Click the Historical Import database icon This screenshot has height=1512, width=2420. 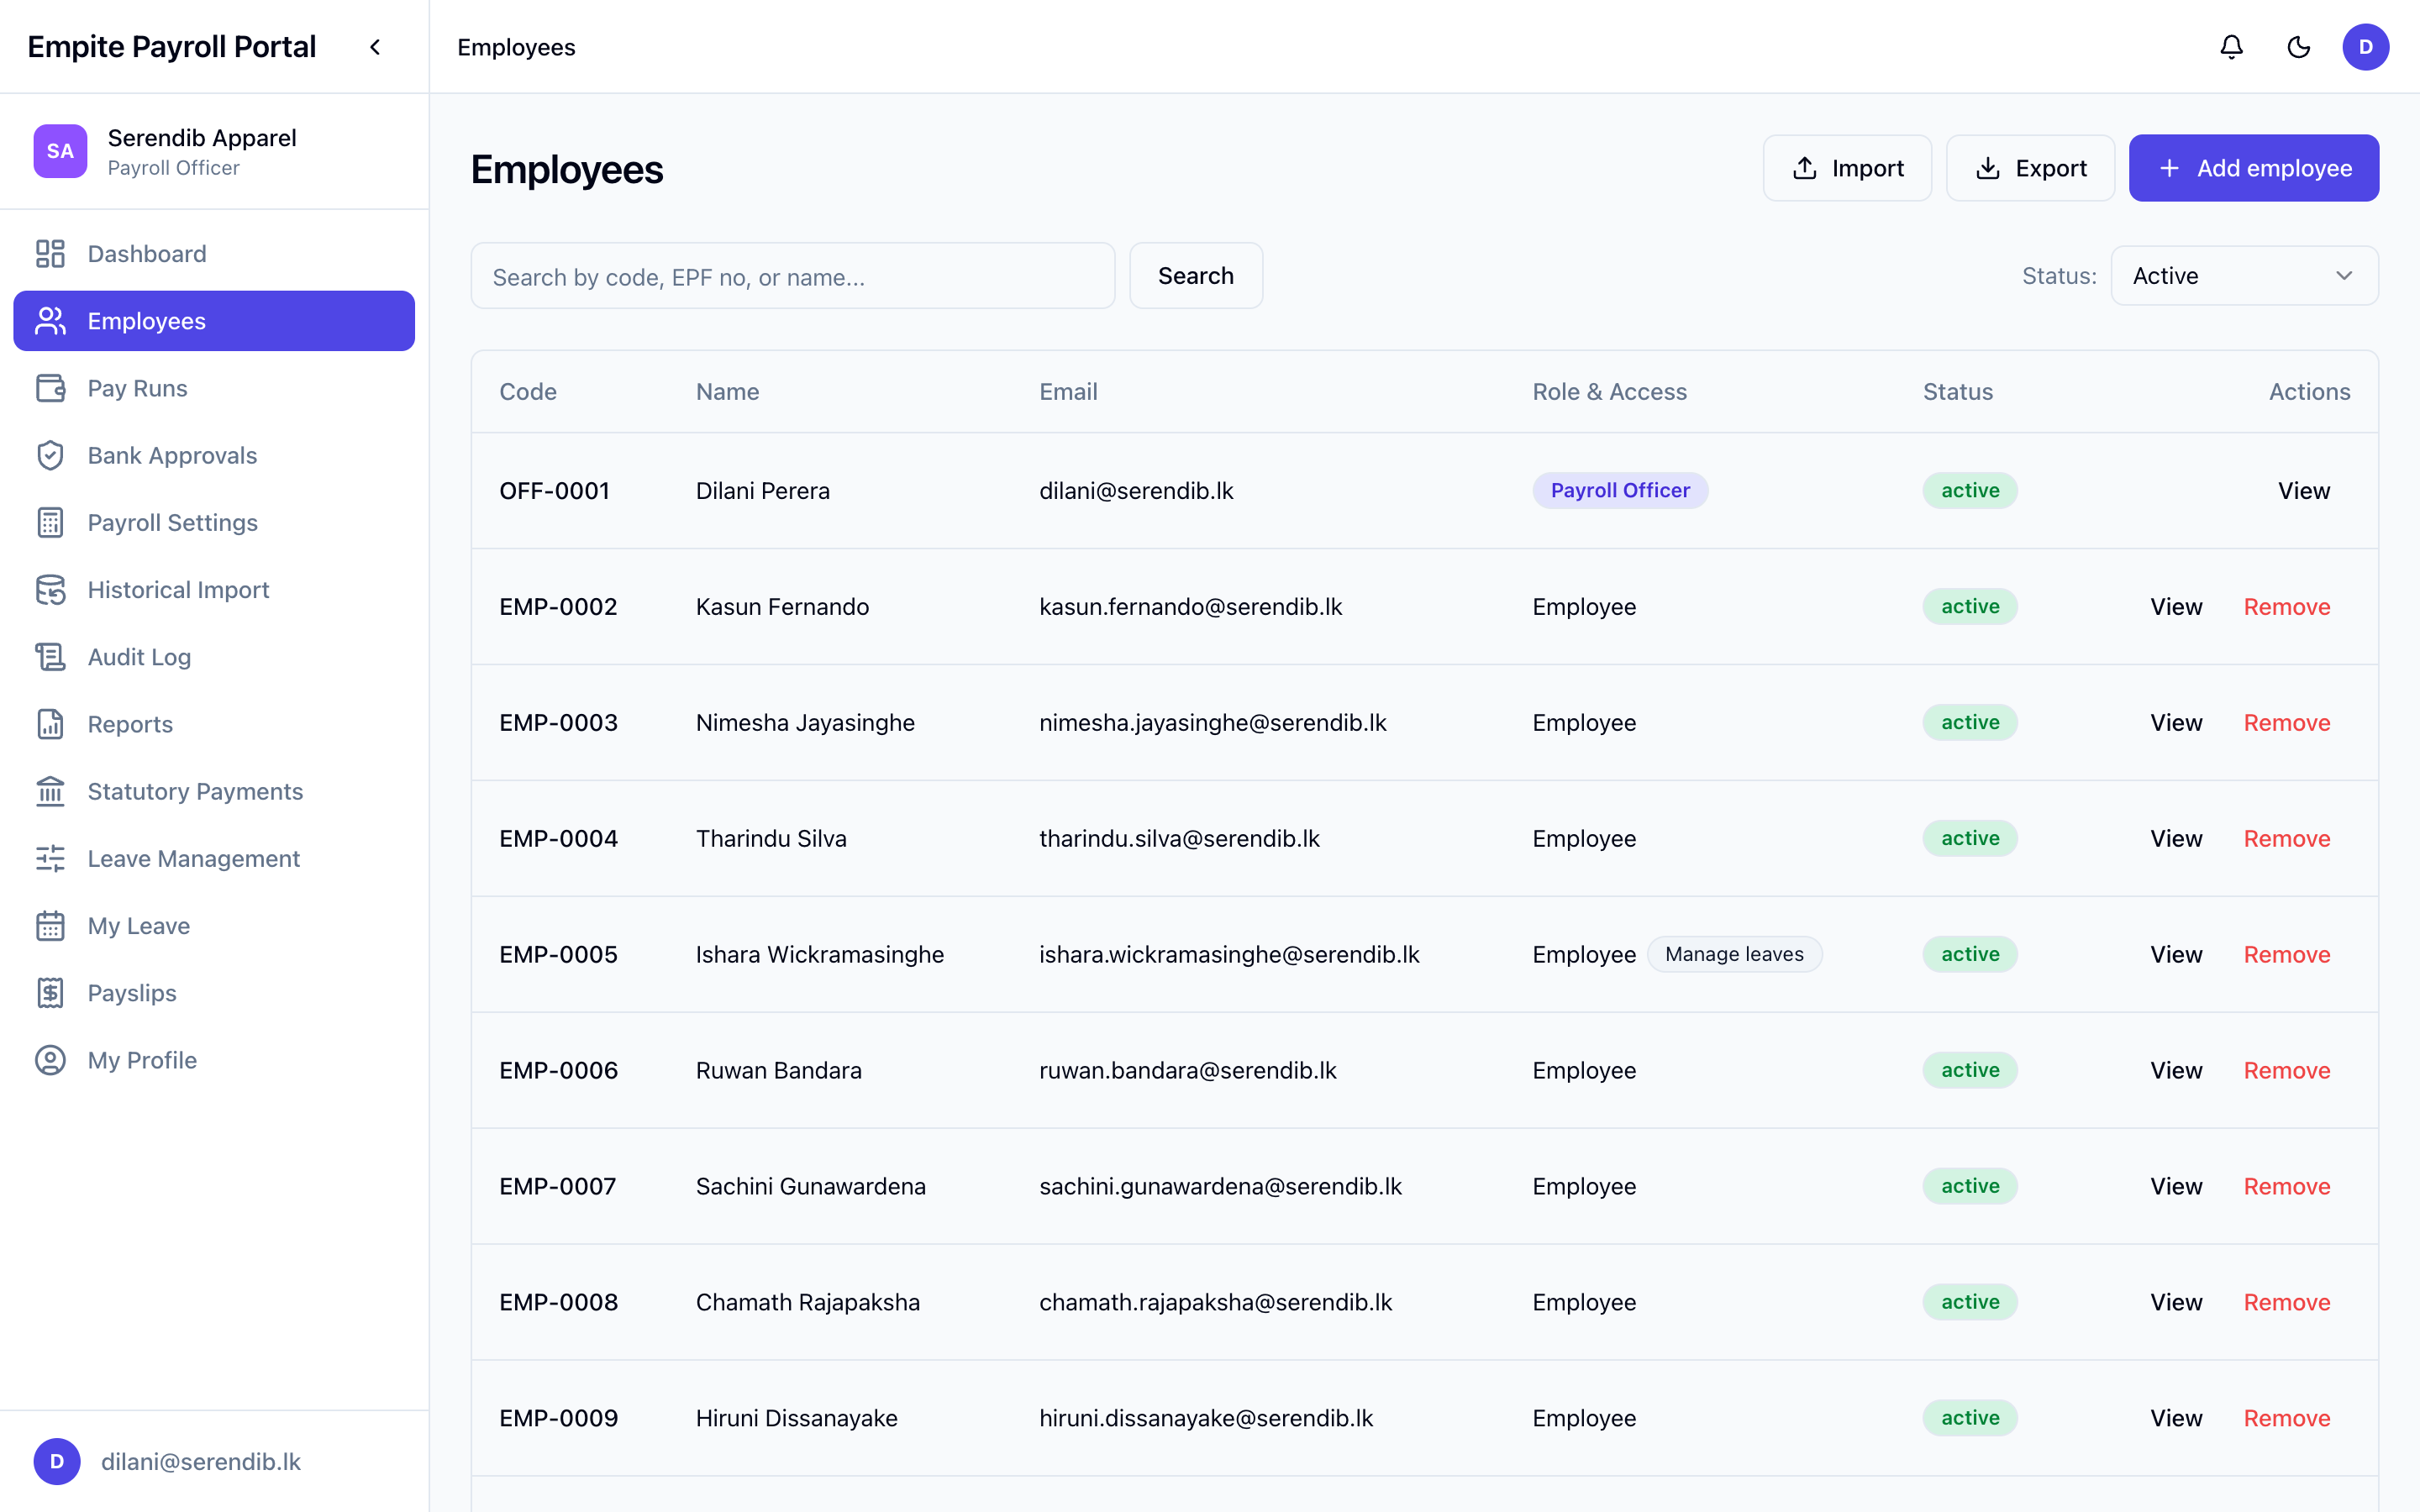50,590
